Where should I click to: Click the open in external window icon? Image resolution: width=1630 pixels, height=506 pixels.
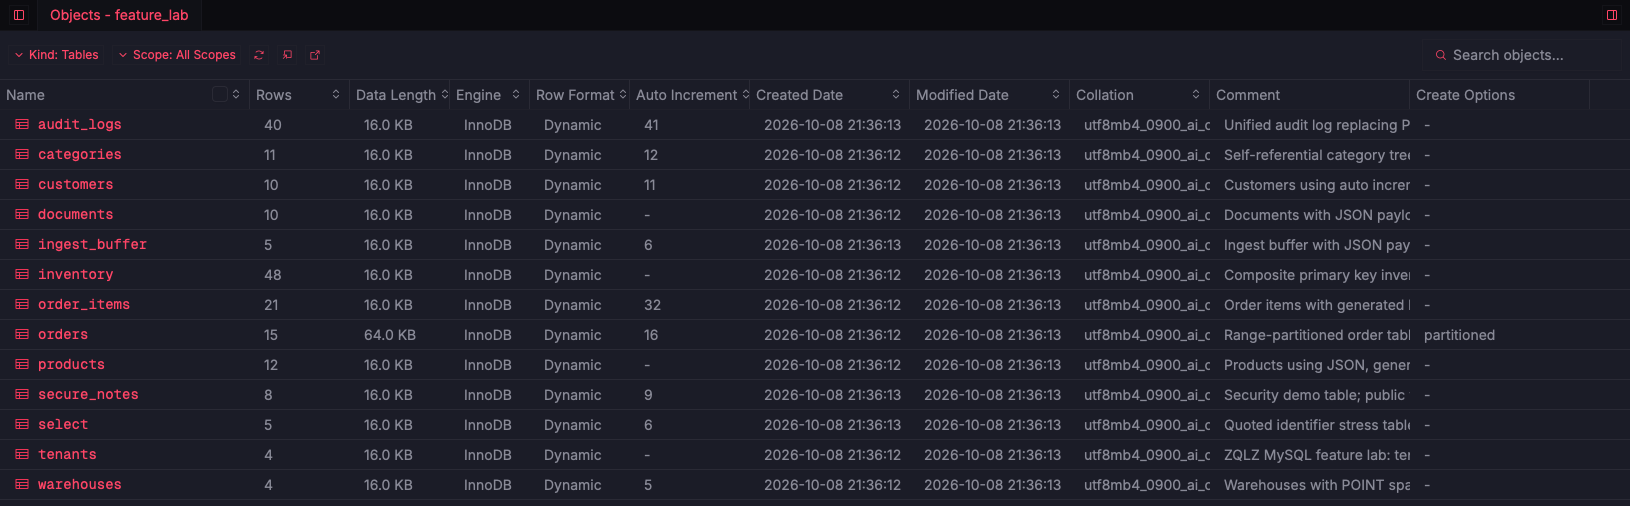click(315, 55)
